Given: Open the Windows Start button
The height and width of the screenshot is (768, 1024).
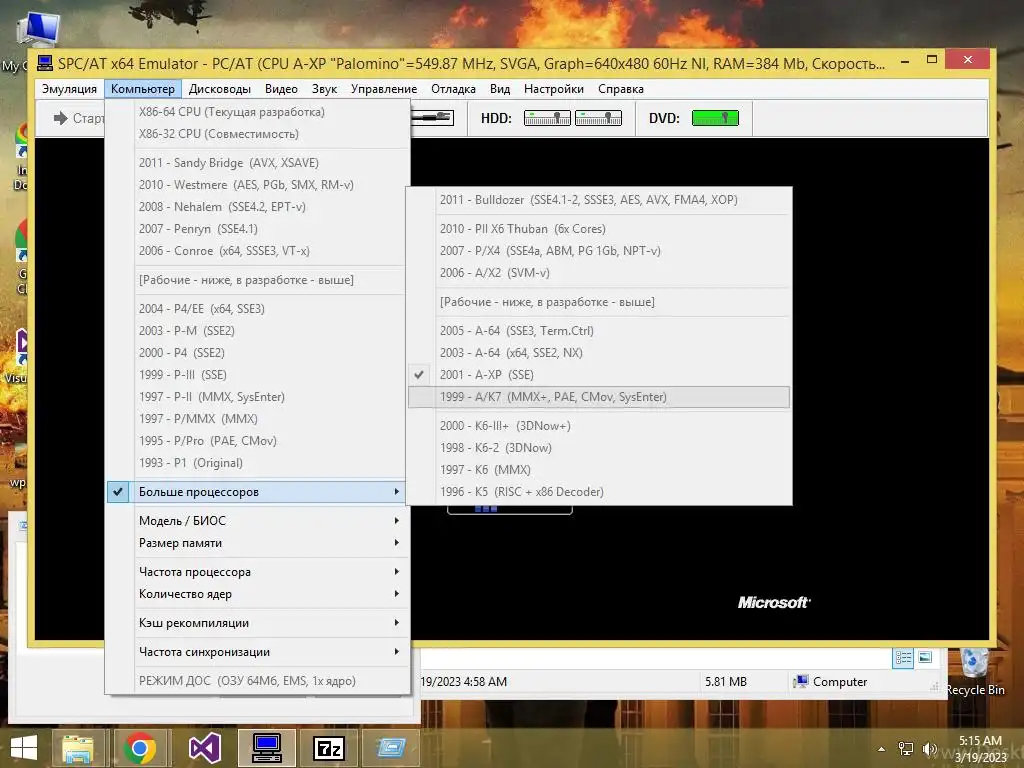Looking at the screenshot, I should point(24,748).
